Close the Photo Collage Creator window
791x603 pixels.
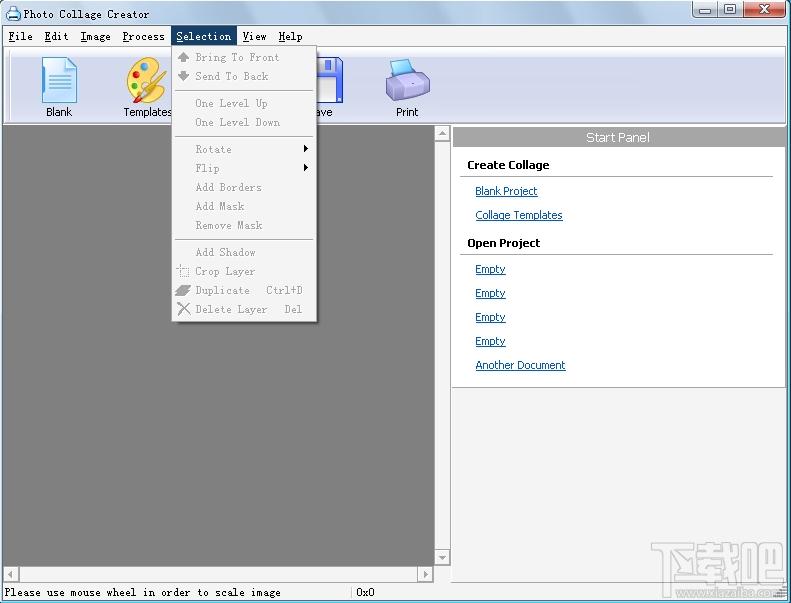(x=764, y=10)
